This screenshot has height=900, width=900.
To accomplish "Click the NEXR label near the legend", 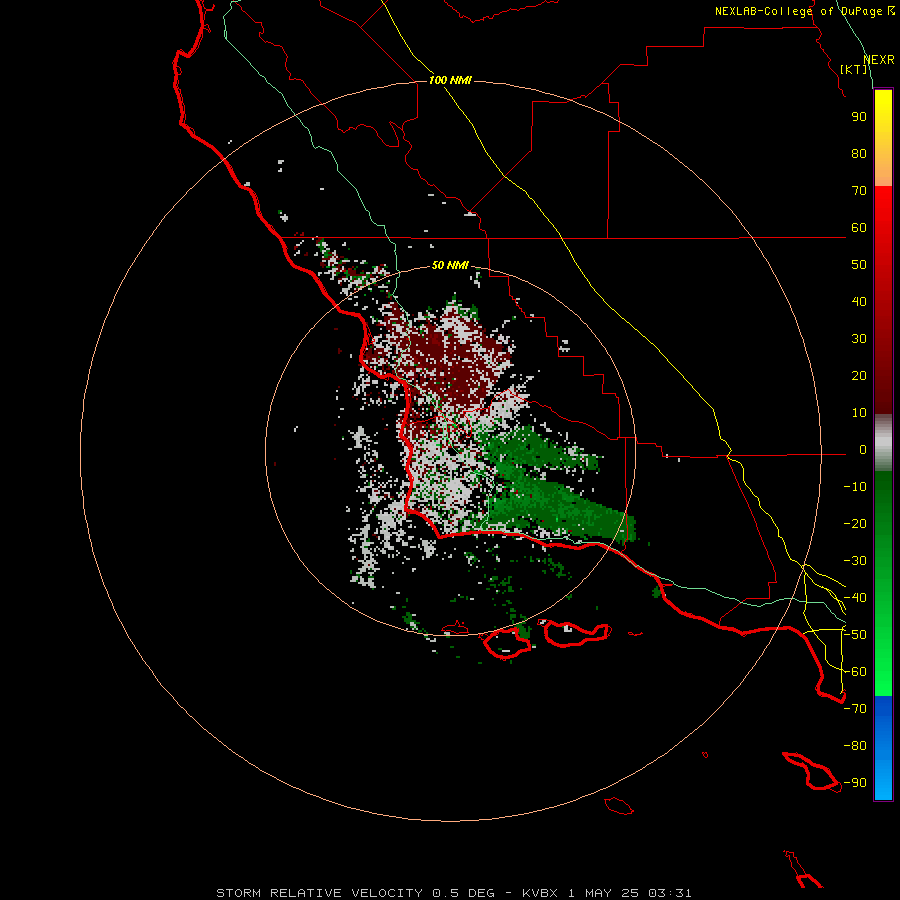I will 879,60.
